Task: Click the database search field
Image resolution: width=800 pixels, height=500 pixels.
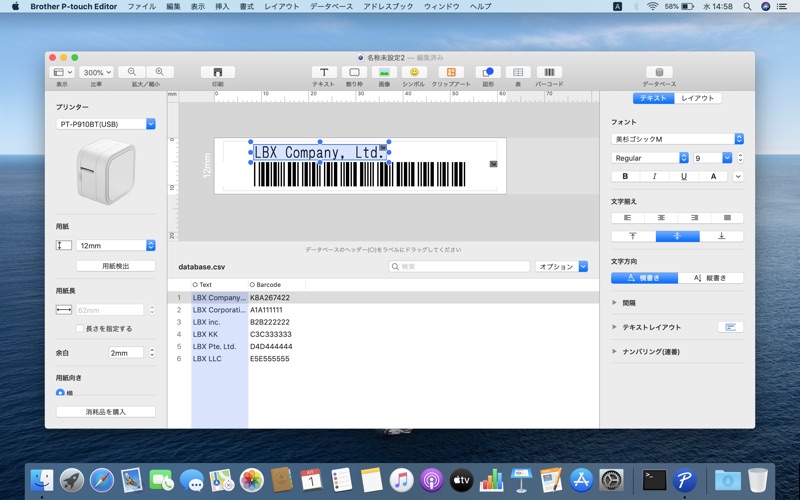Action: click(x=459, y=266)
